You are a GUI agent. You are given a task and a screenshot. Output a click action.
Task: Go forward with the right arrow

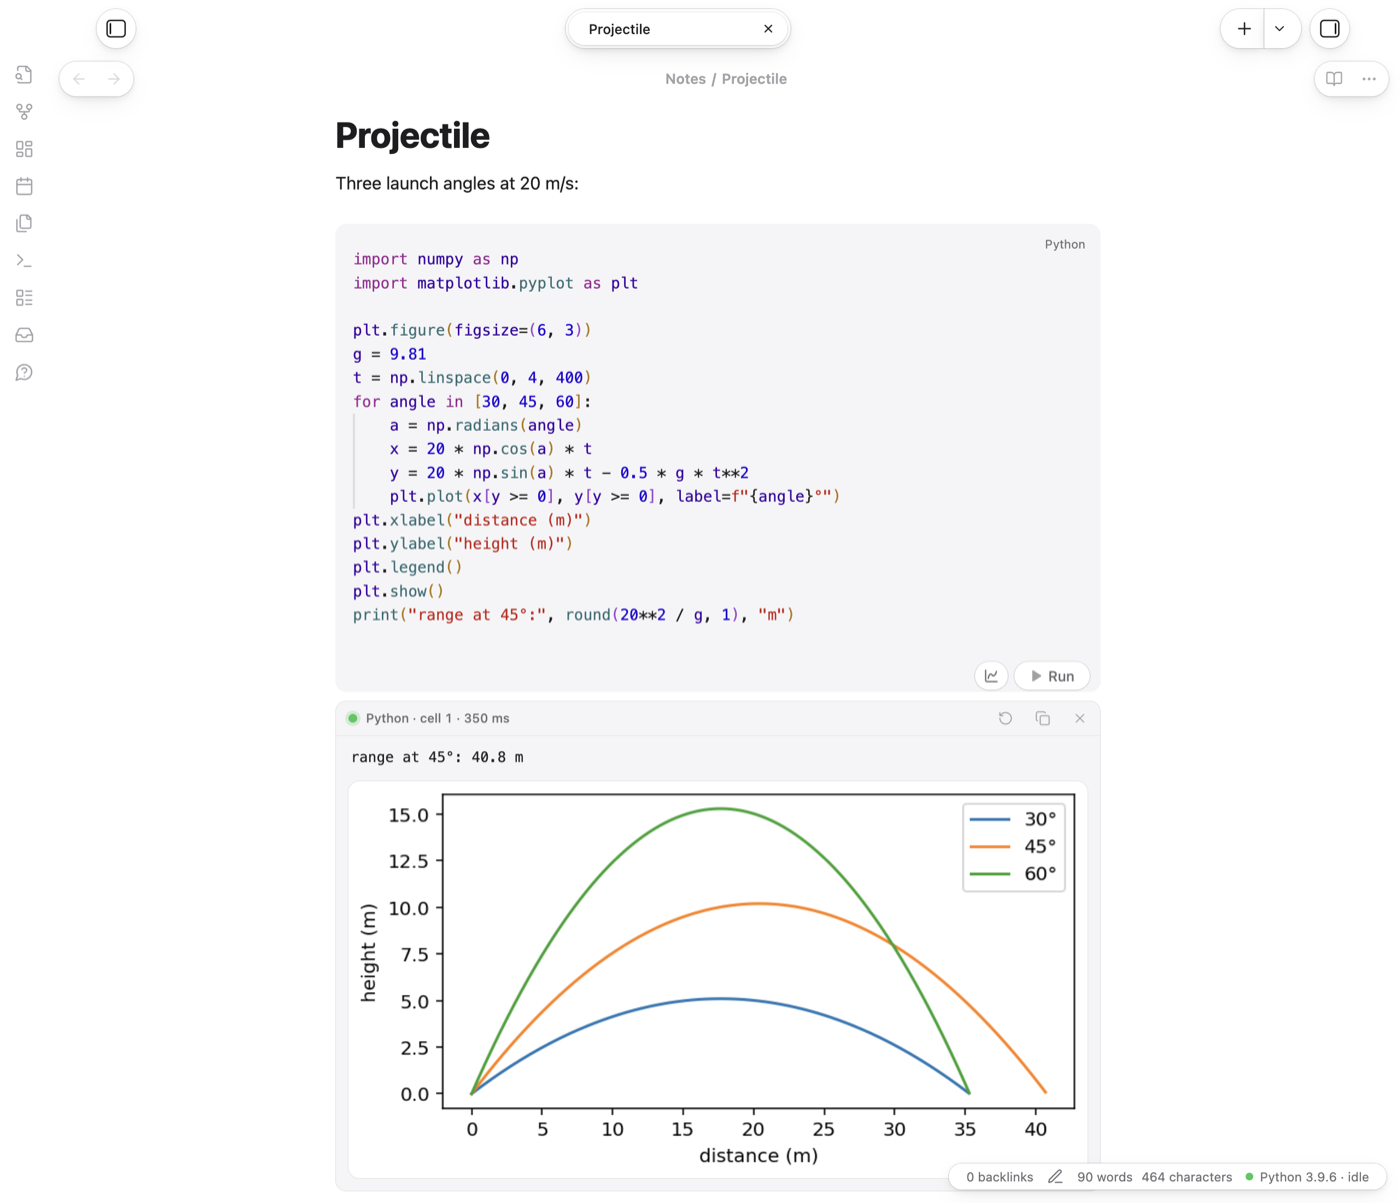pyautogui.click(x=114, y=79)
